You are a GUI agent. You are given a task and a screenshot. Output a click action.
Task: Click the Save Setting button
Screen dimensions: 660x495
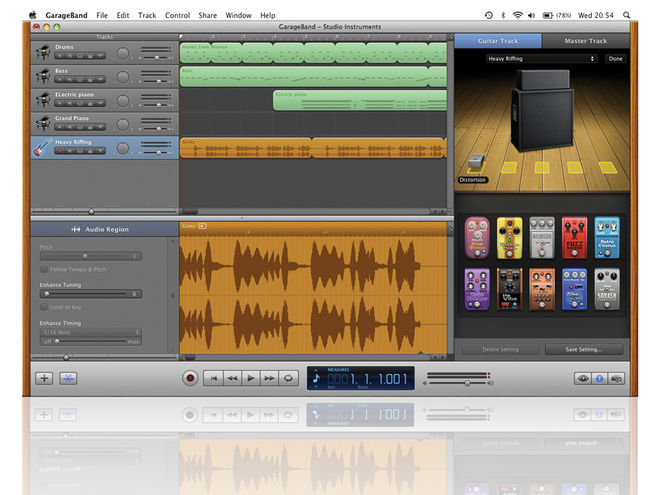tap(584, 349)
